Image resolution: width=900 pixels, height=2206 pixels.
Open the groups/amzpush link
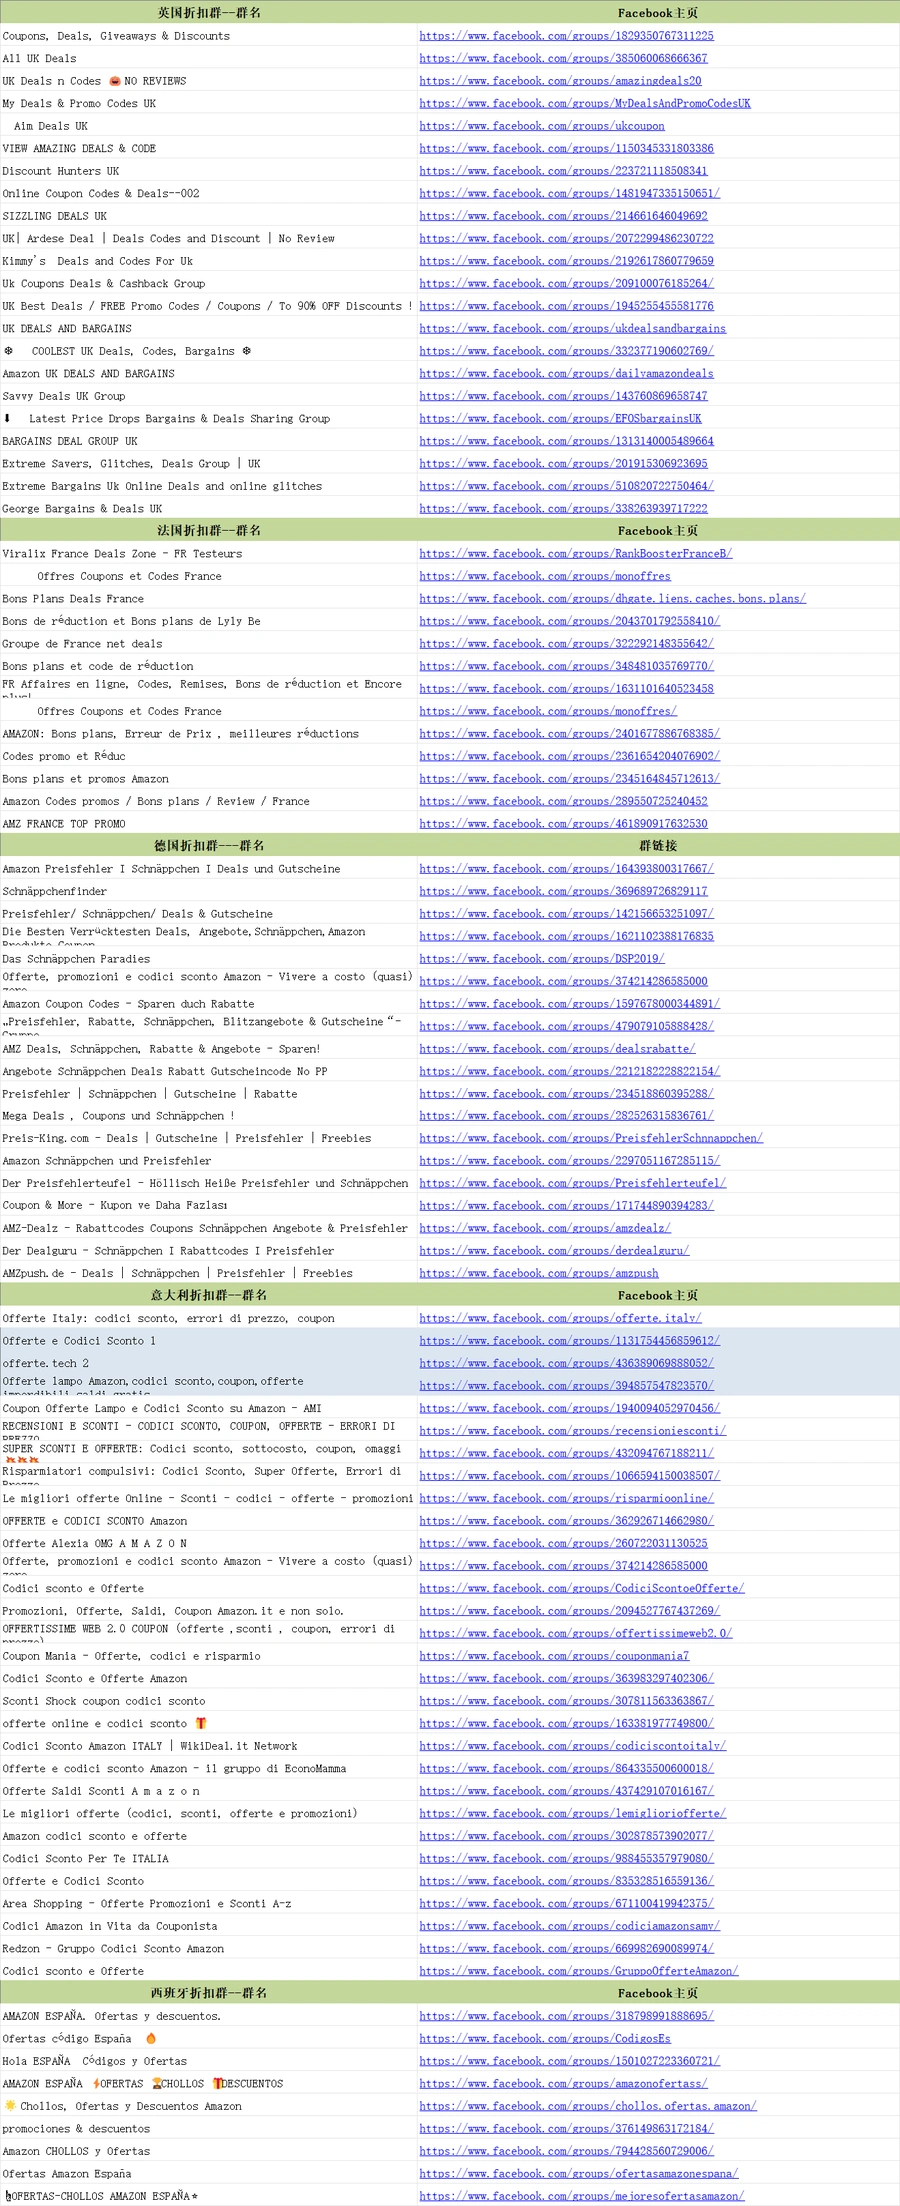(539, 1273)
